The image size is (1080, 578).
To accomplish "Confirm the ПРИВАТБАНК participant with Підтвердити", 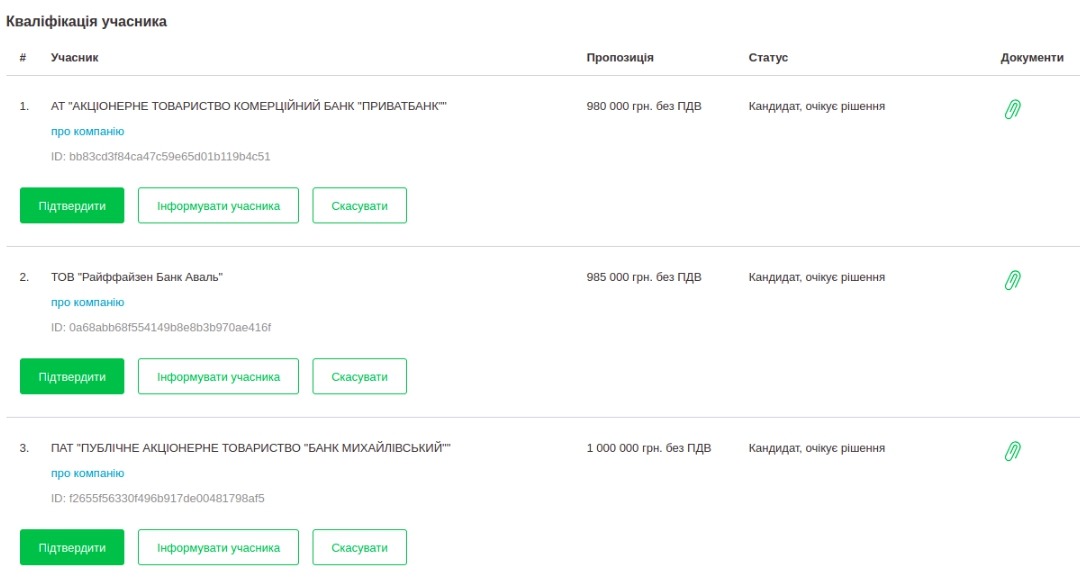I will click(x=72, y=205).
